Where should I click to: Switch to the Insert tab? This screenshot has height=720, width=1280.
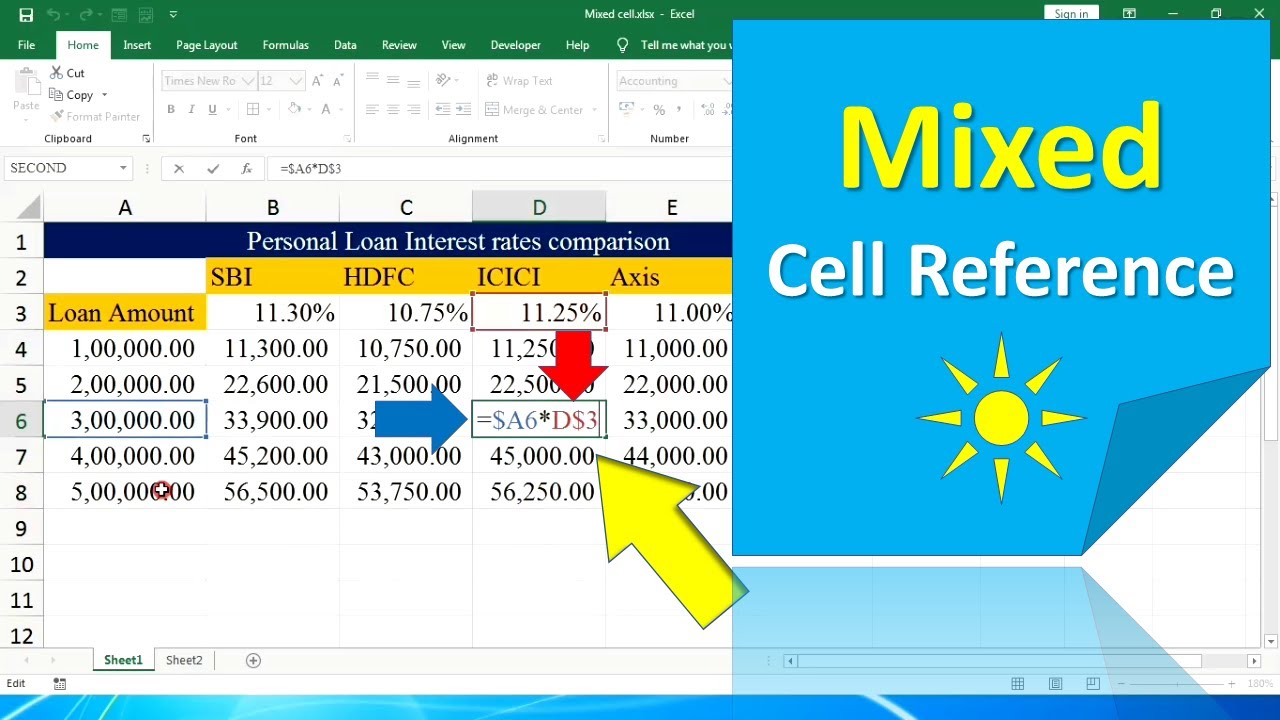pos(137,45)
